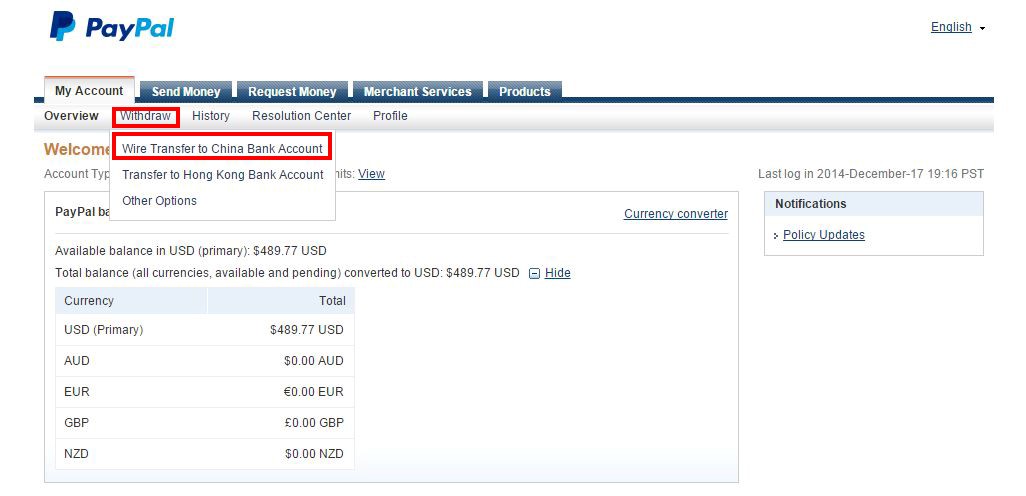Click the USD (Primary) currency row

[205, 330]
